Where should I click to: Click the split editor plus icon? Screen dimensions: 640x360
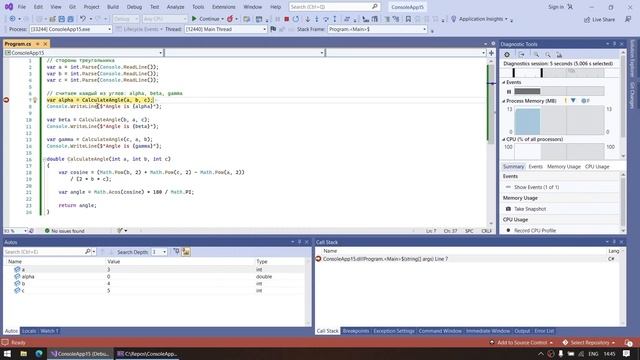(491, 53)
